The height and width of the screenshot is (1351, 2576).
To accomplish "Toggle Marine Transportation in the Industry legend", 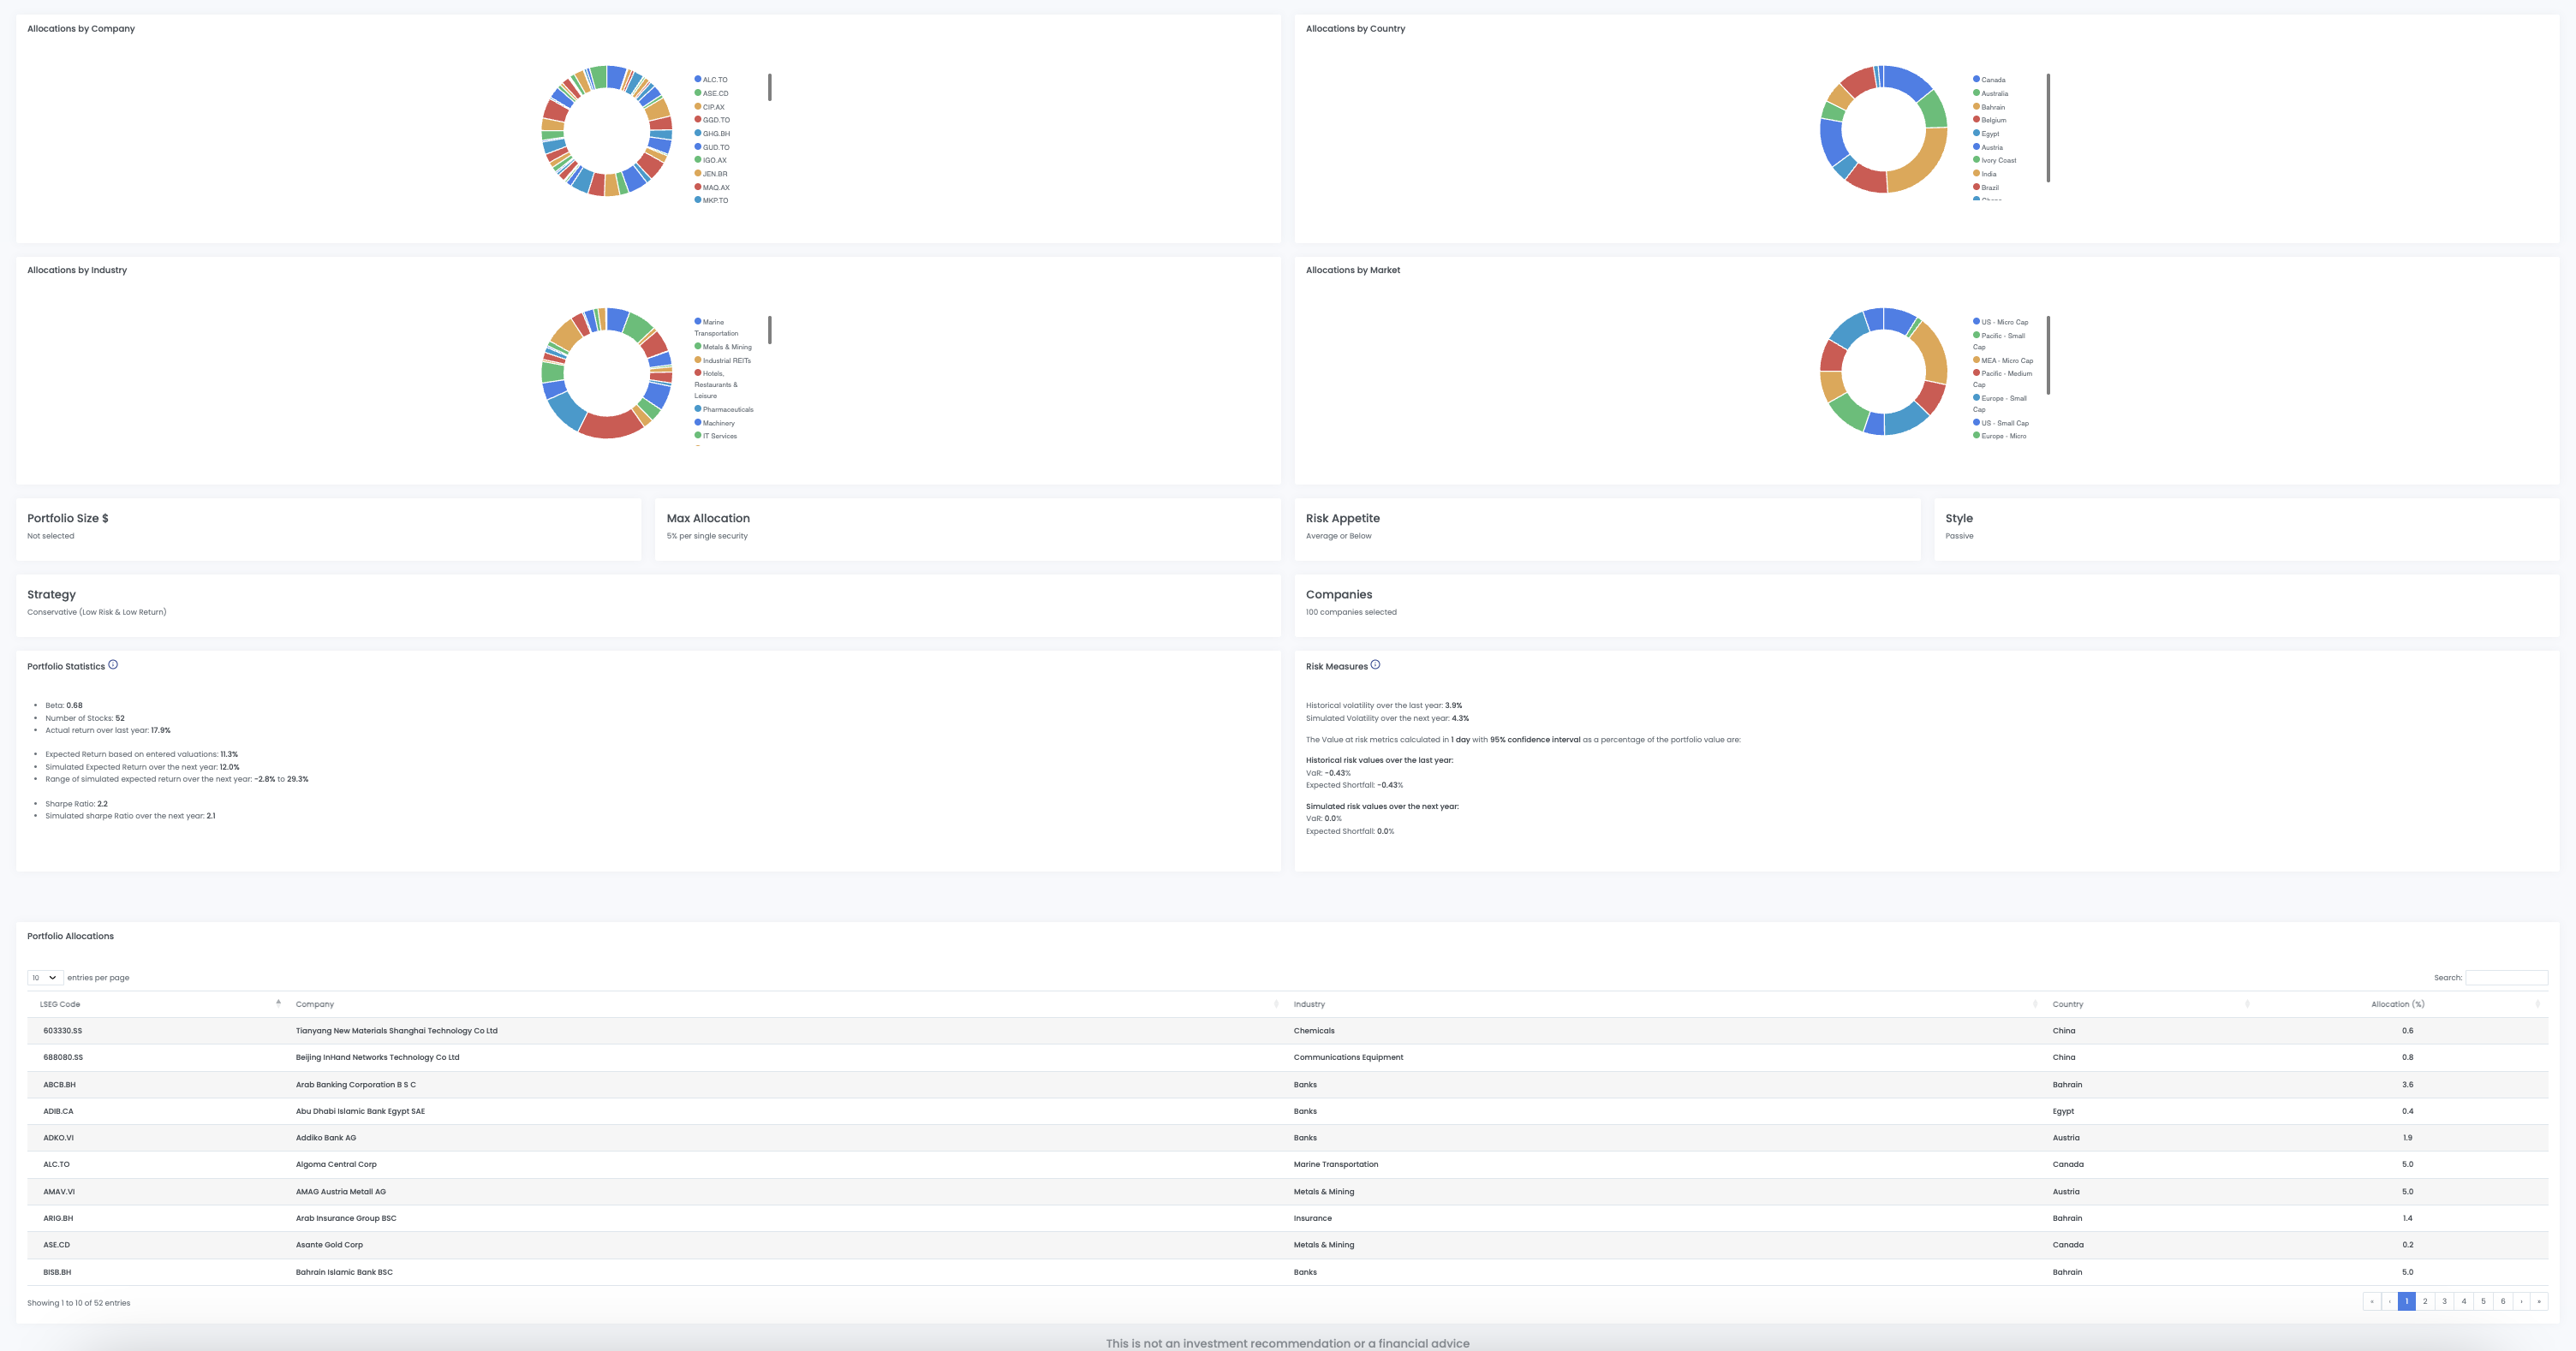I will 716,327.
